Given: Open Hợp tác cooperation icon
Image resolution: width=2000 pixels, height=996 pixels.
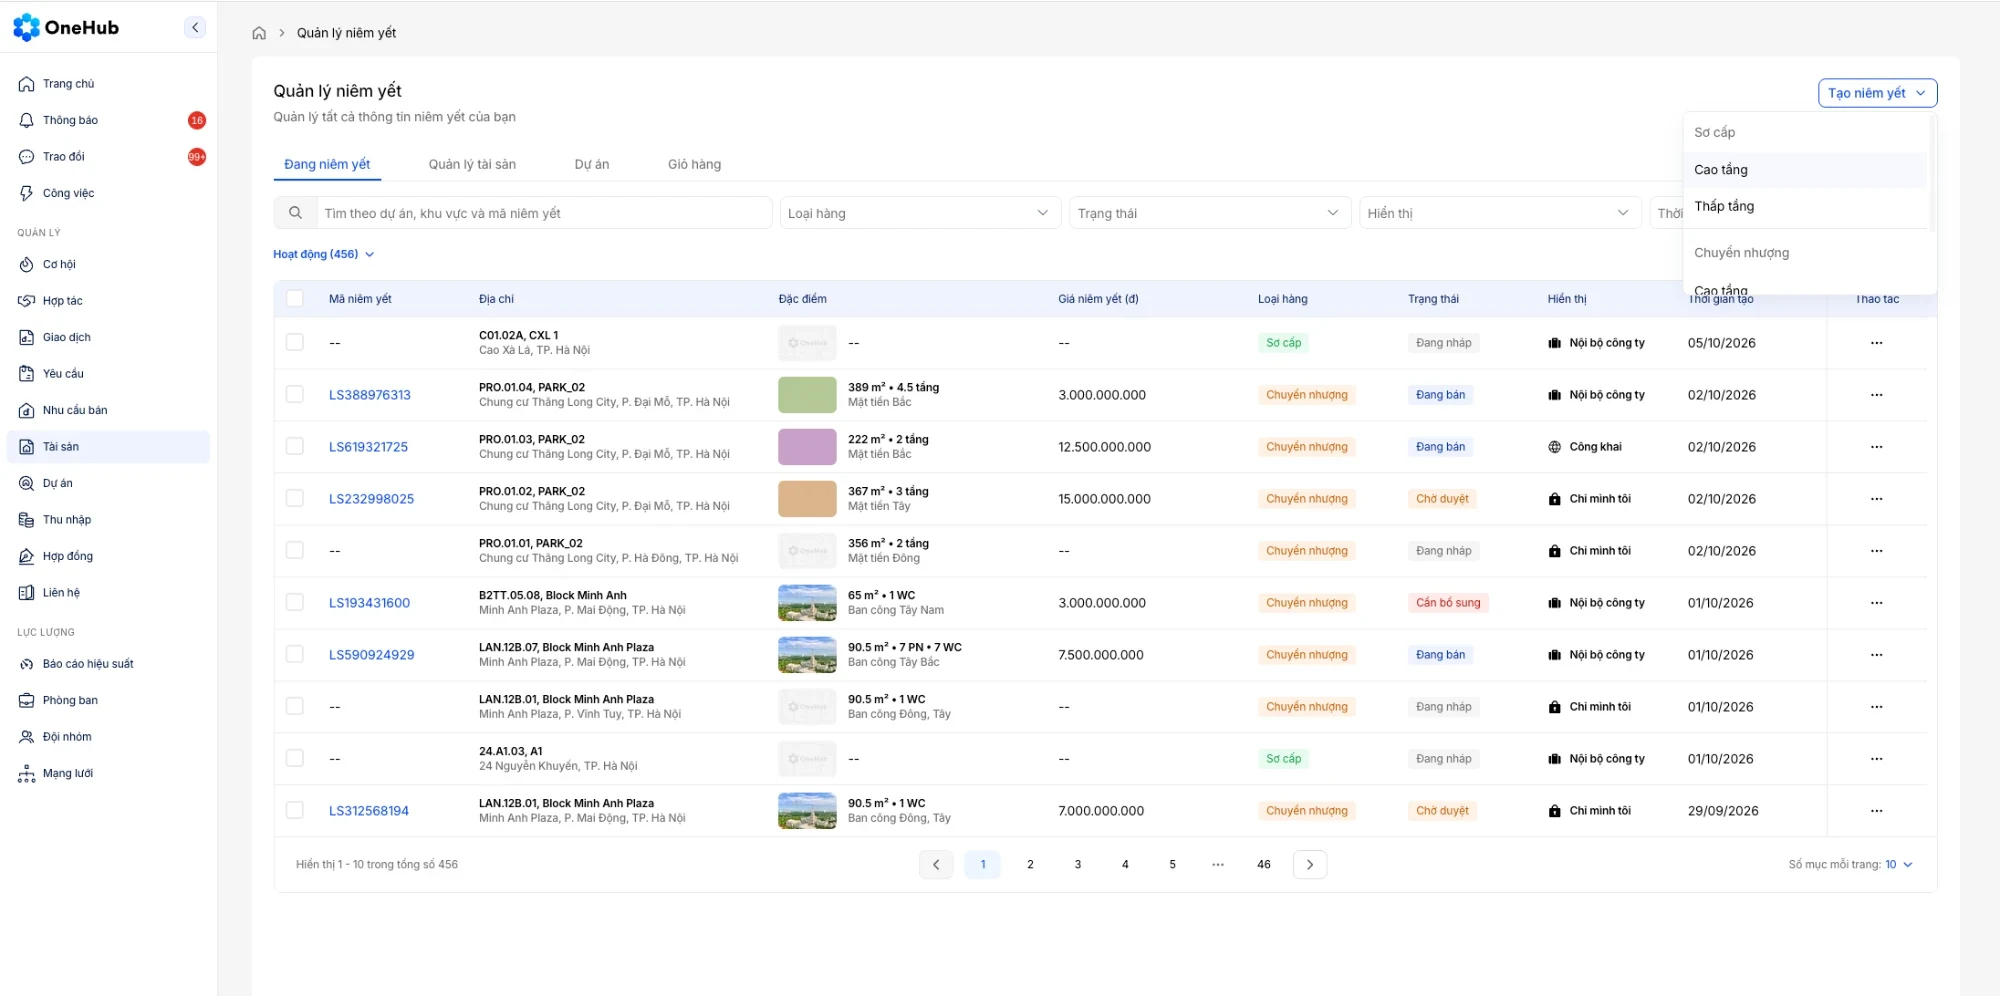Looking at the screenshot, I should click(27, 301).
